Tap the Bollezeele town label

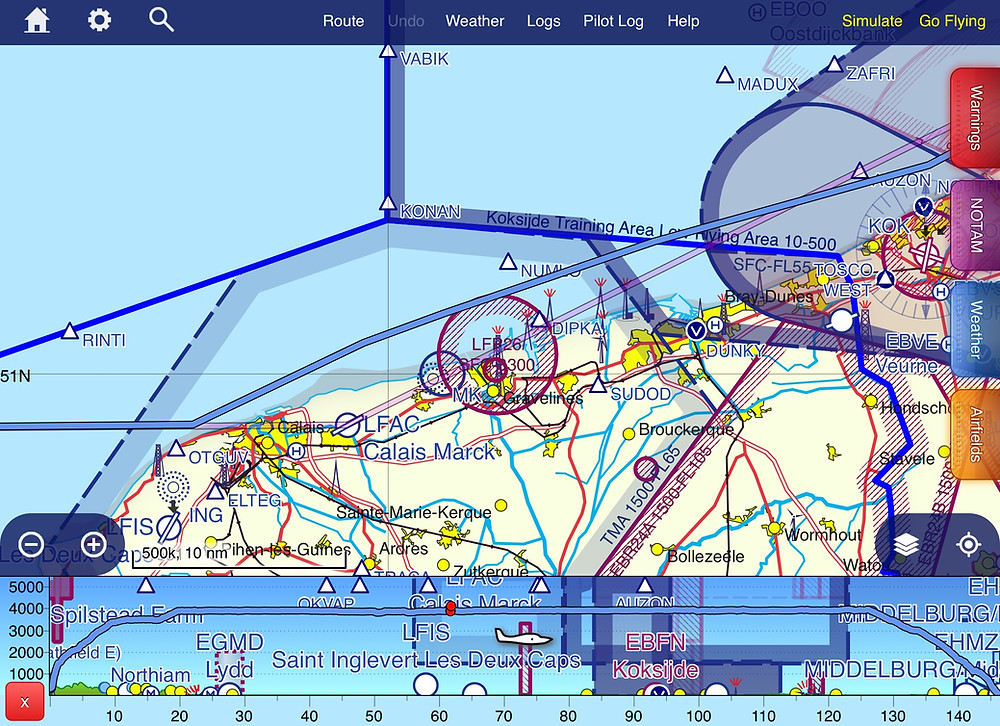pos(705,556)
